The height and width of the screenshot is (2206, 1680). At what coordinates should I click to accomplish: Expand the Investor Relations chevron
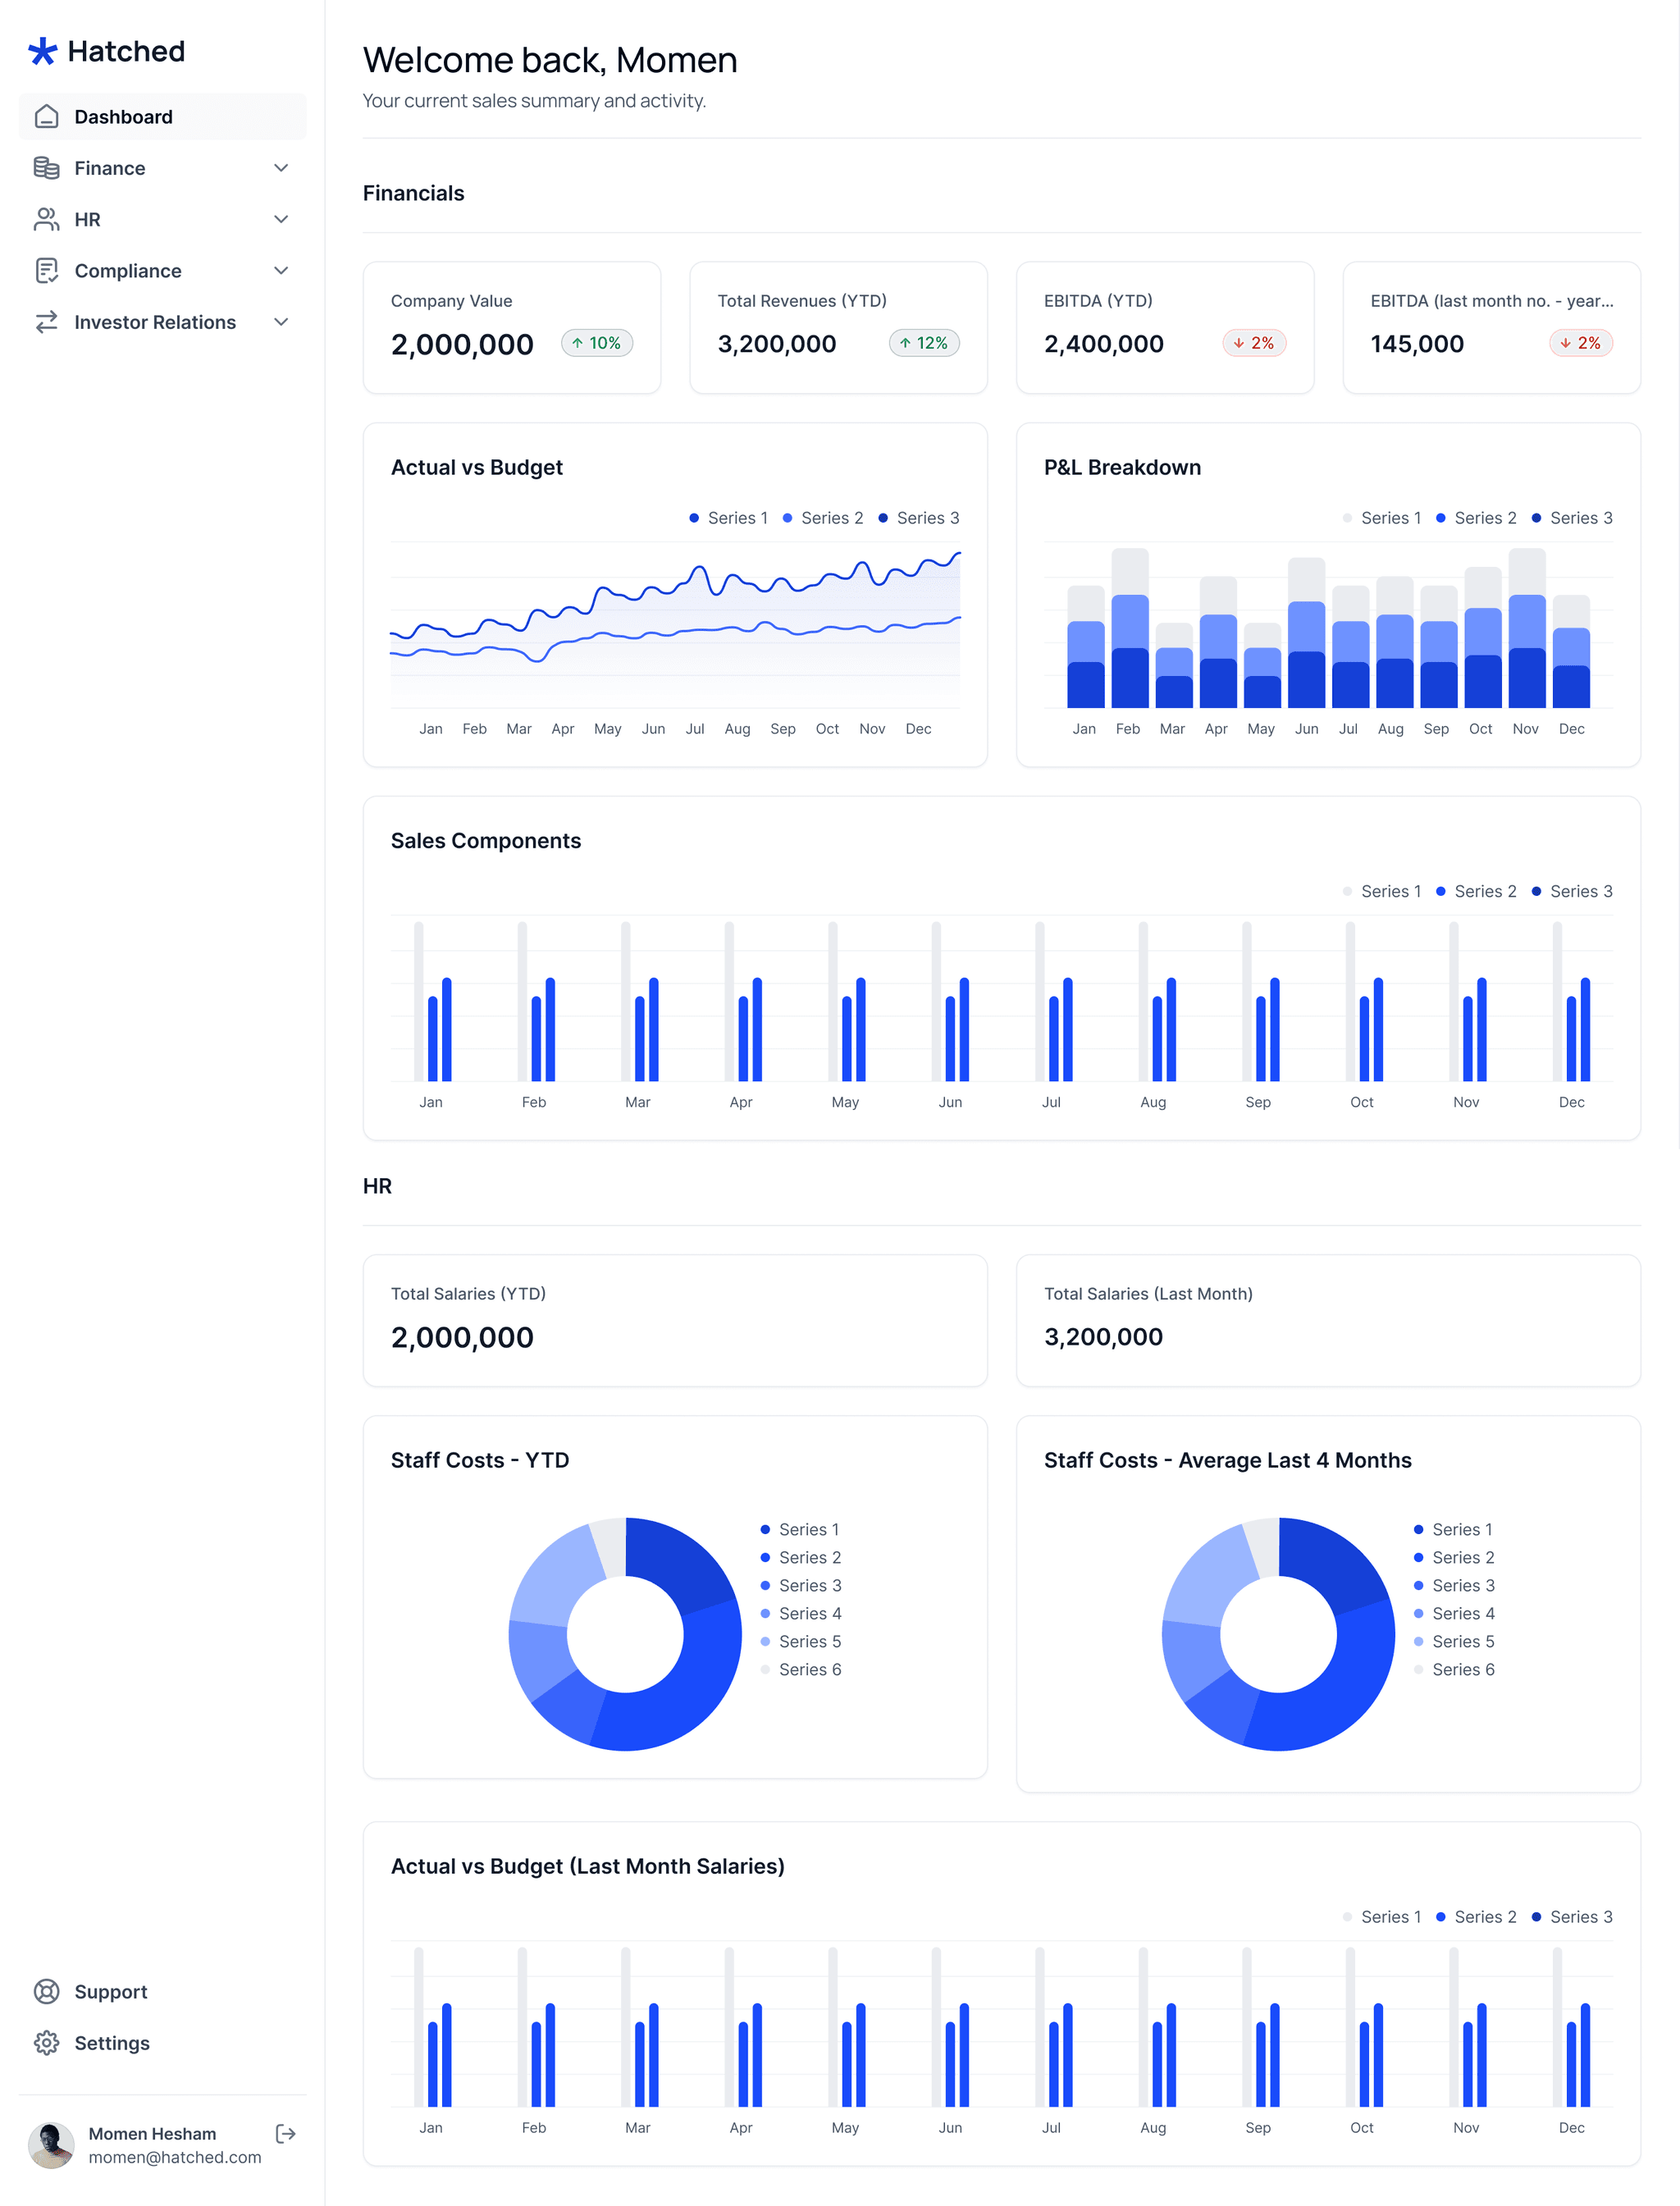click(281, 322)
